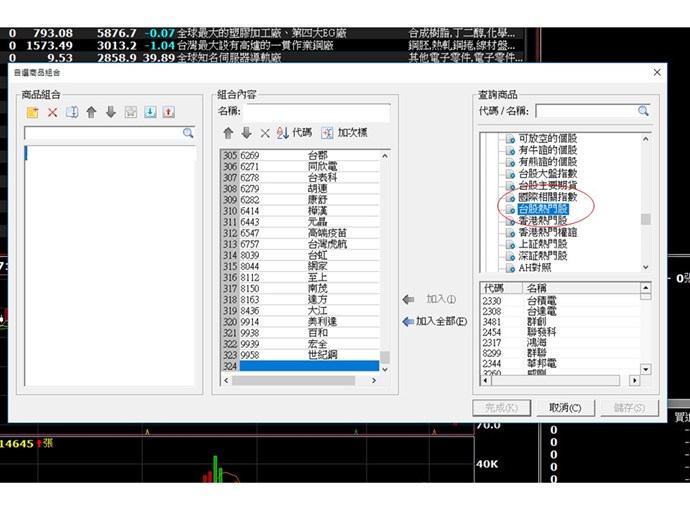Select the 2330 台積電 row in results
Viewport: 690px width, 518px height.
pyautogui.click(x=540, y=300)
